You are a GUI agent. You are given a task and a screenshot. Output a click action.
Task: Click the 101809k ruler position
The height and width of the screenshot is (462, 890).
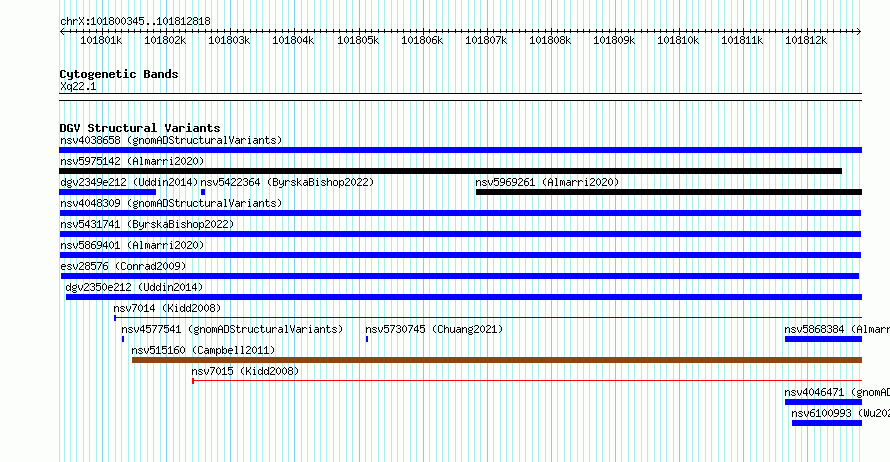tap(614, 40)
